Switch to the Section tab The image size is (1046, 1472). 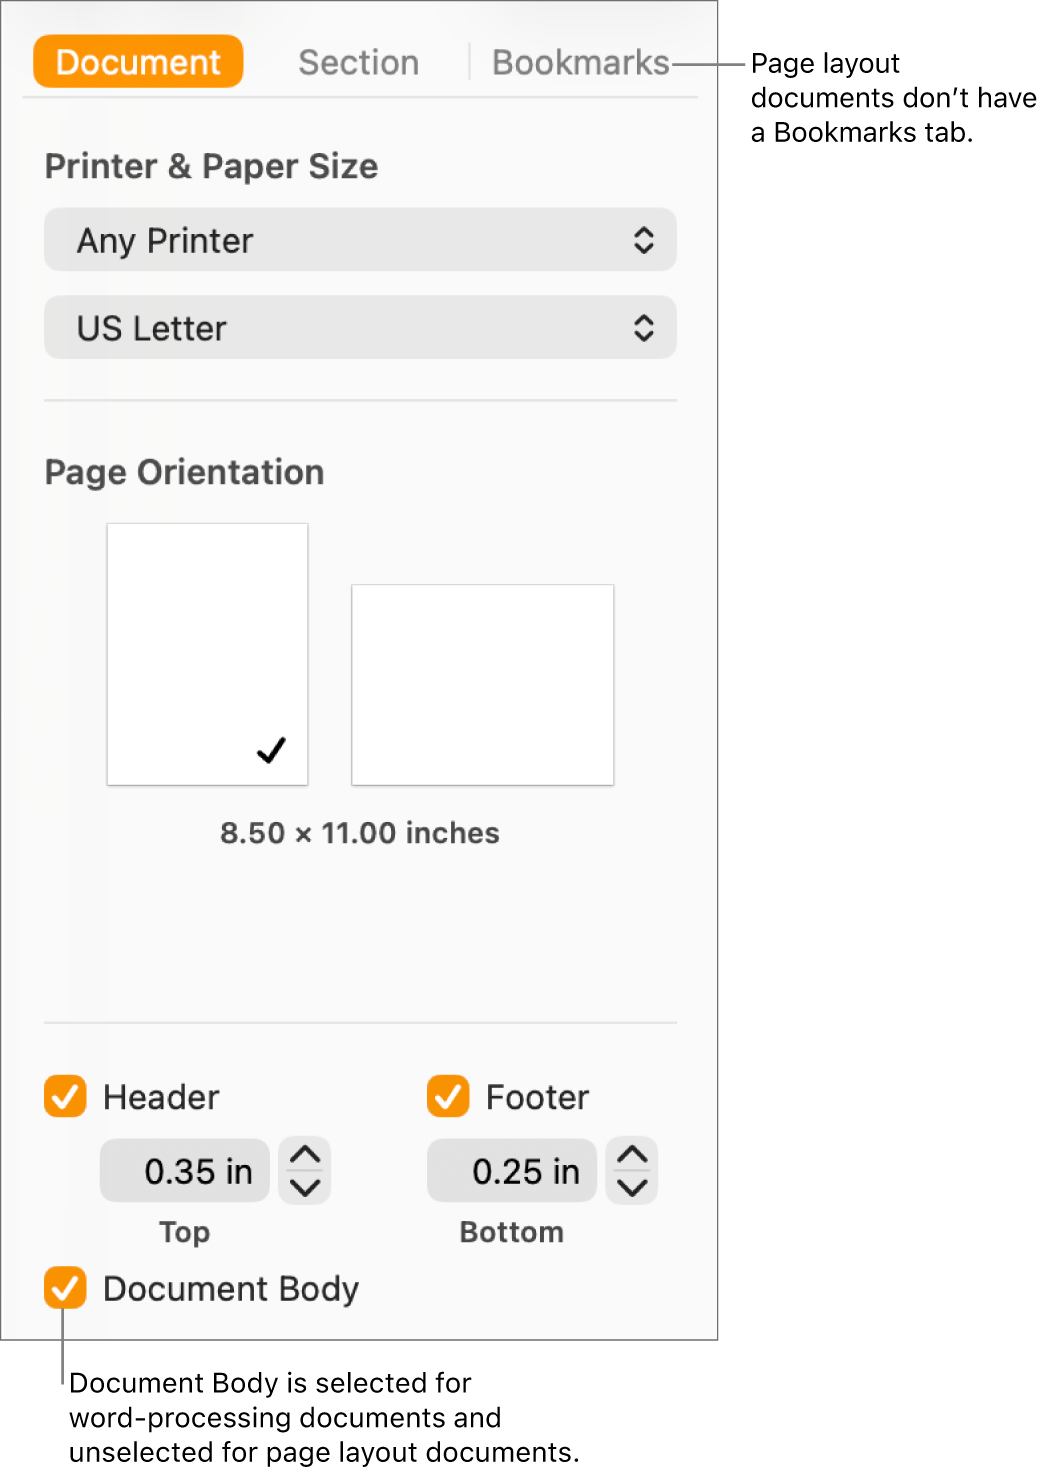click(358, 62)
